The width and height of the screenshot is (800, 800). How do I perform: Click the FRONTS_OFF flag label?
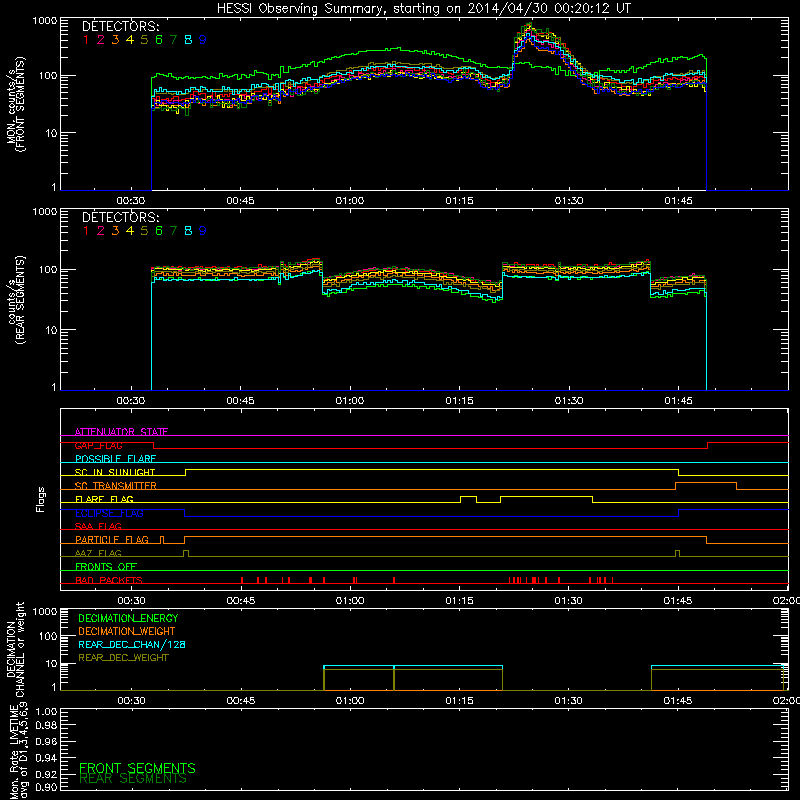click(106, 567)
